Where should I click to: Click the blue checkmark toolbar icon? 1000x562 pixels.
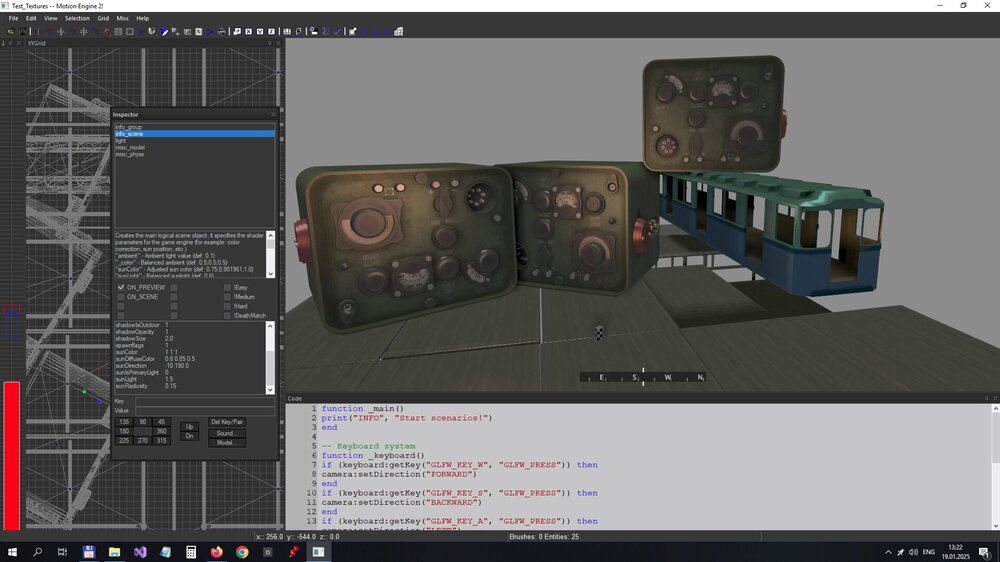[x=337, y=31]
